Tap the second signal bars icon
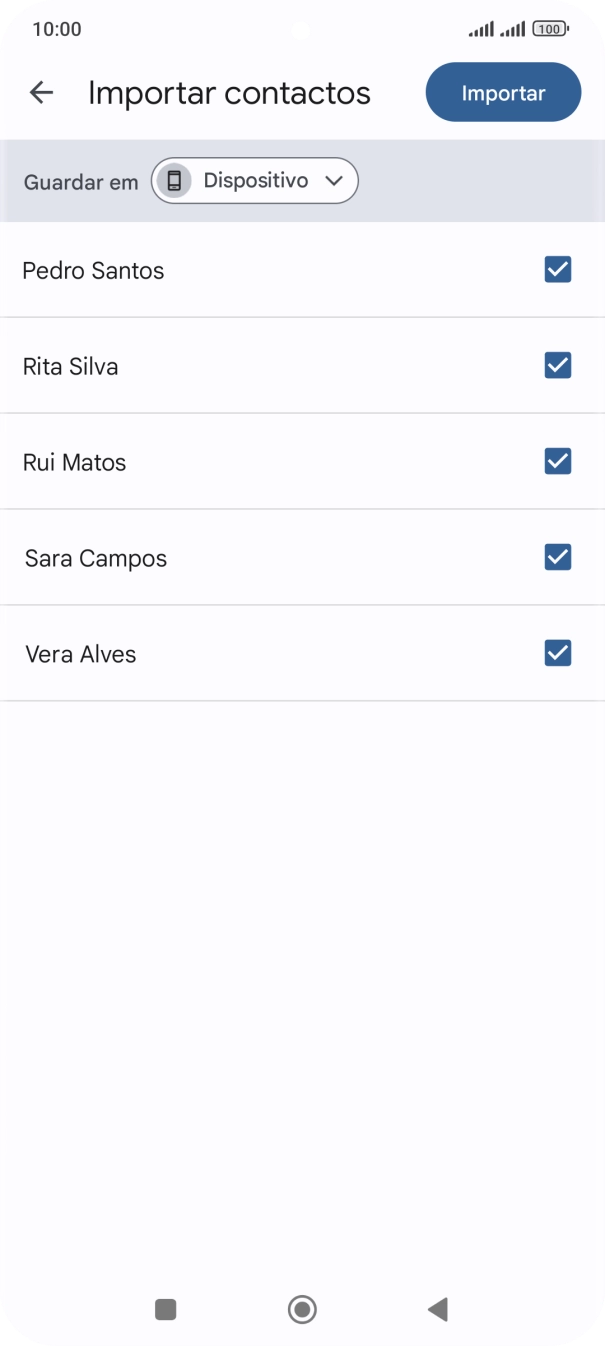The width and height of the screenshot is (605, 1346). click(x=513, y=28)
